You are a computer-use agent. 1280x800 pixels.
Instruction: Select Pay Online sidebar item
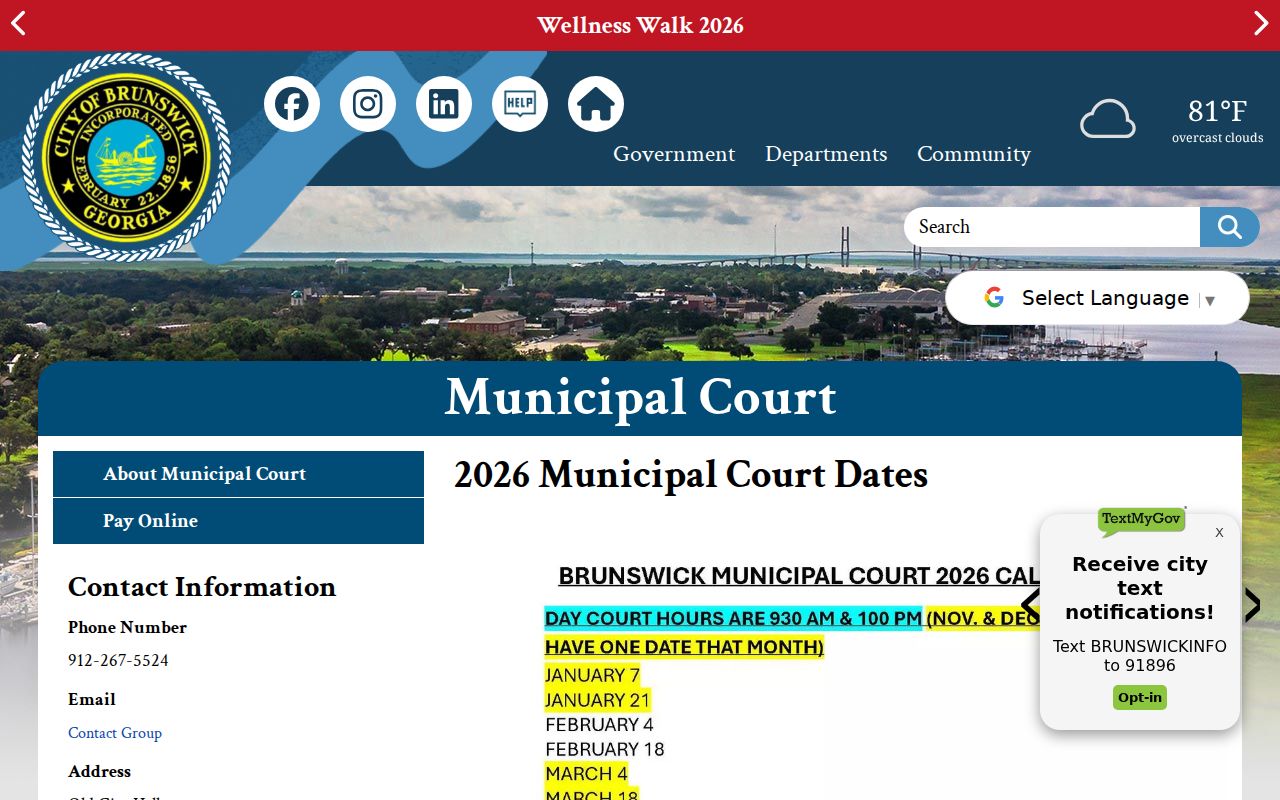click(238, 521)
